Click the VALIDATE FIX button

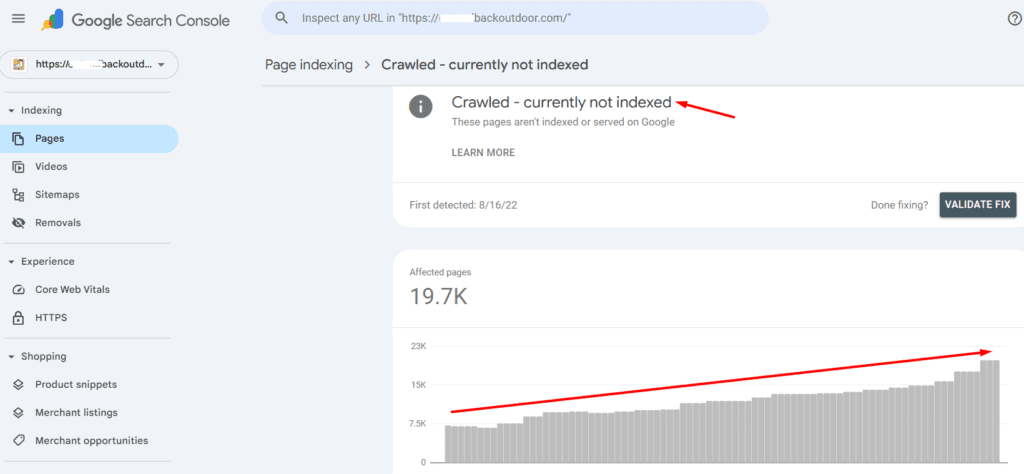pos(977,205)
